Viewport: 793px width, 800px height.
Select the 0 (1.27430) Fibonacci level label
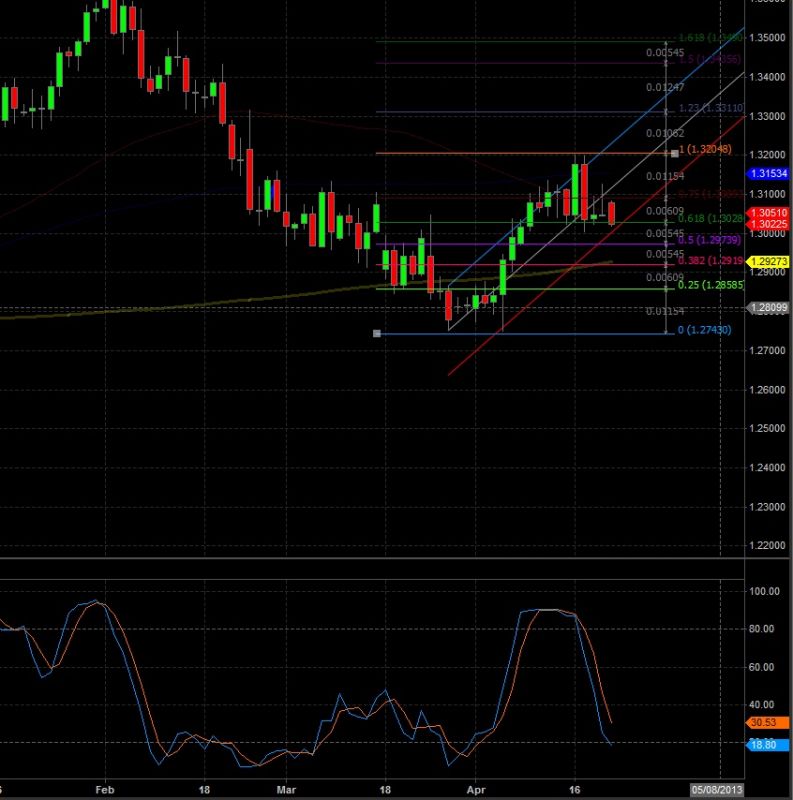(x=706, y=331)
